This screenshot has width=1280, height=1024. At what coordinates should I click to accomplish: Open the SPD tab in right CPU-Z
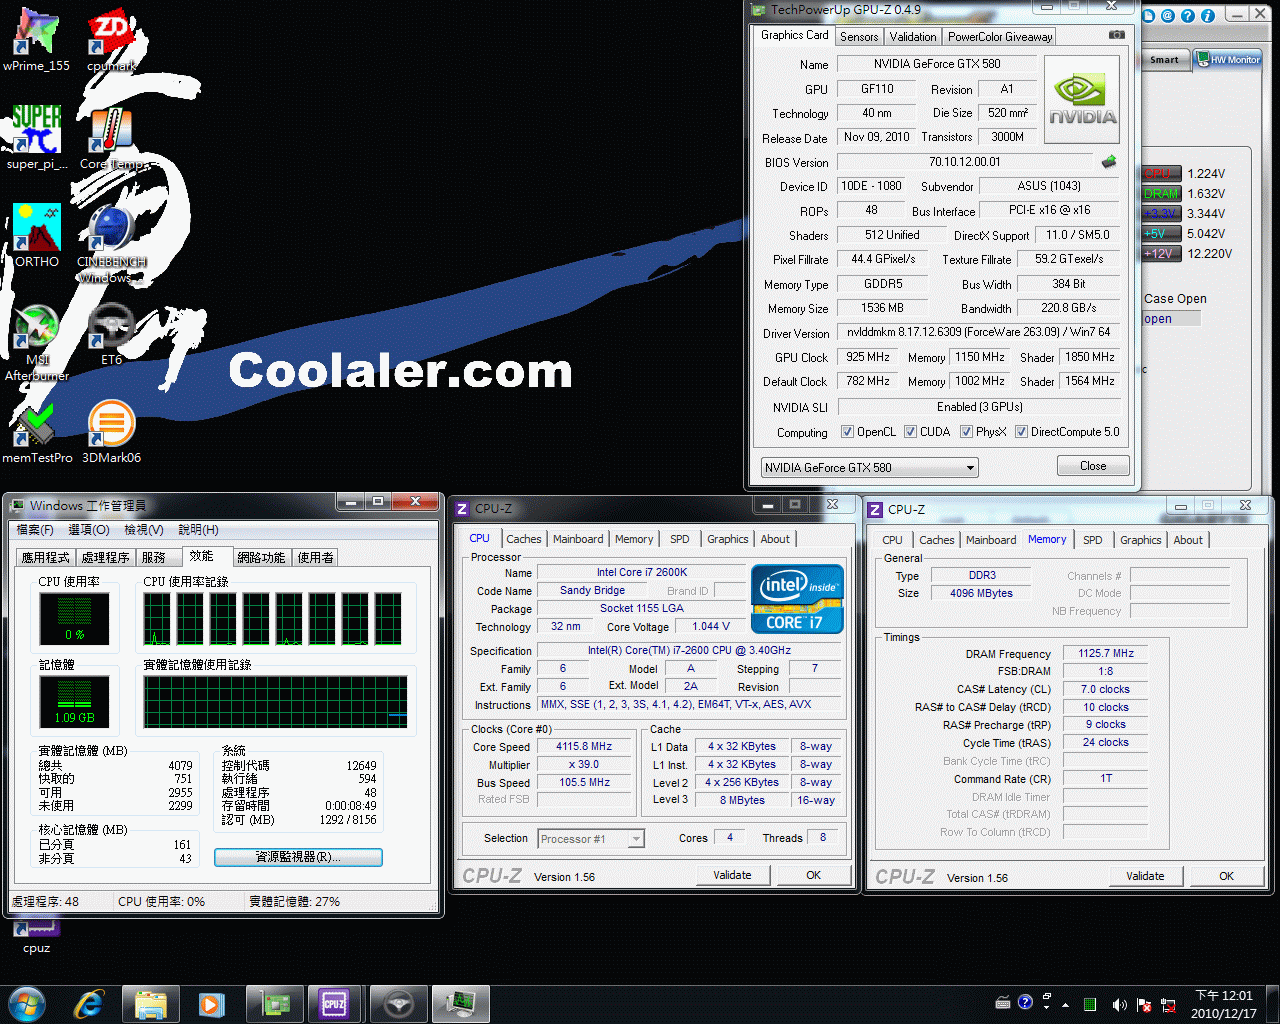coord(1093,540)
